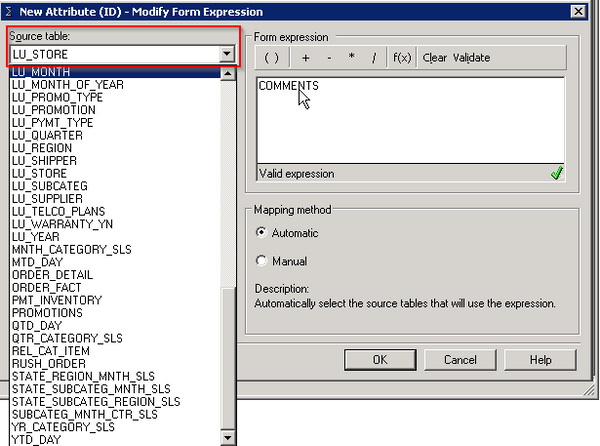Viewport: 600px width, 446px height.
Task: Click the plus operator button
Action: pyautogui.click(x=305, y=58)
